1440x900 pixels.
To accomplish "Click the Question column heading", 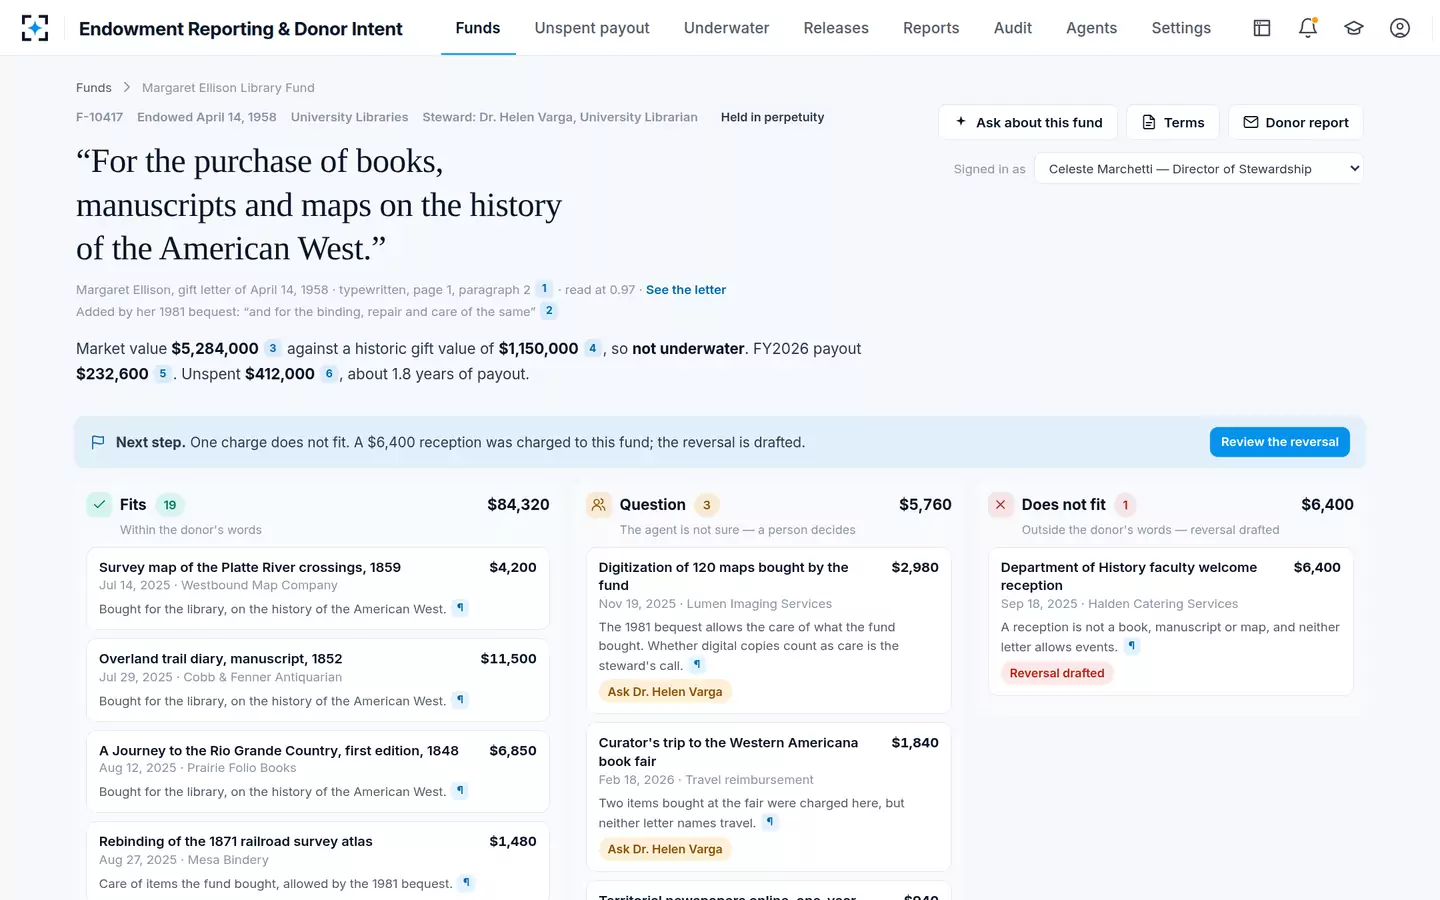I will pos(652,505).
